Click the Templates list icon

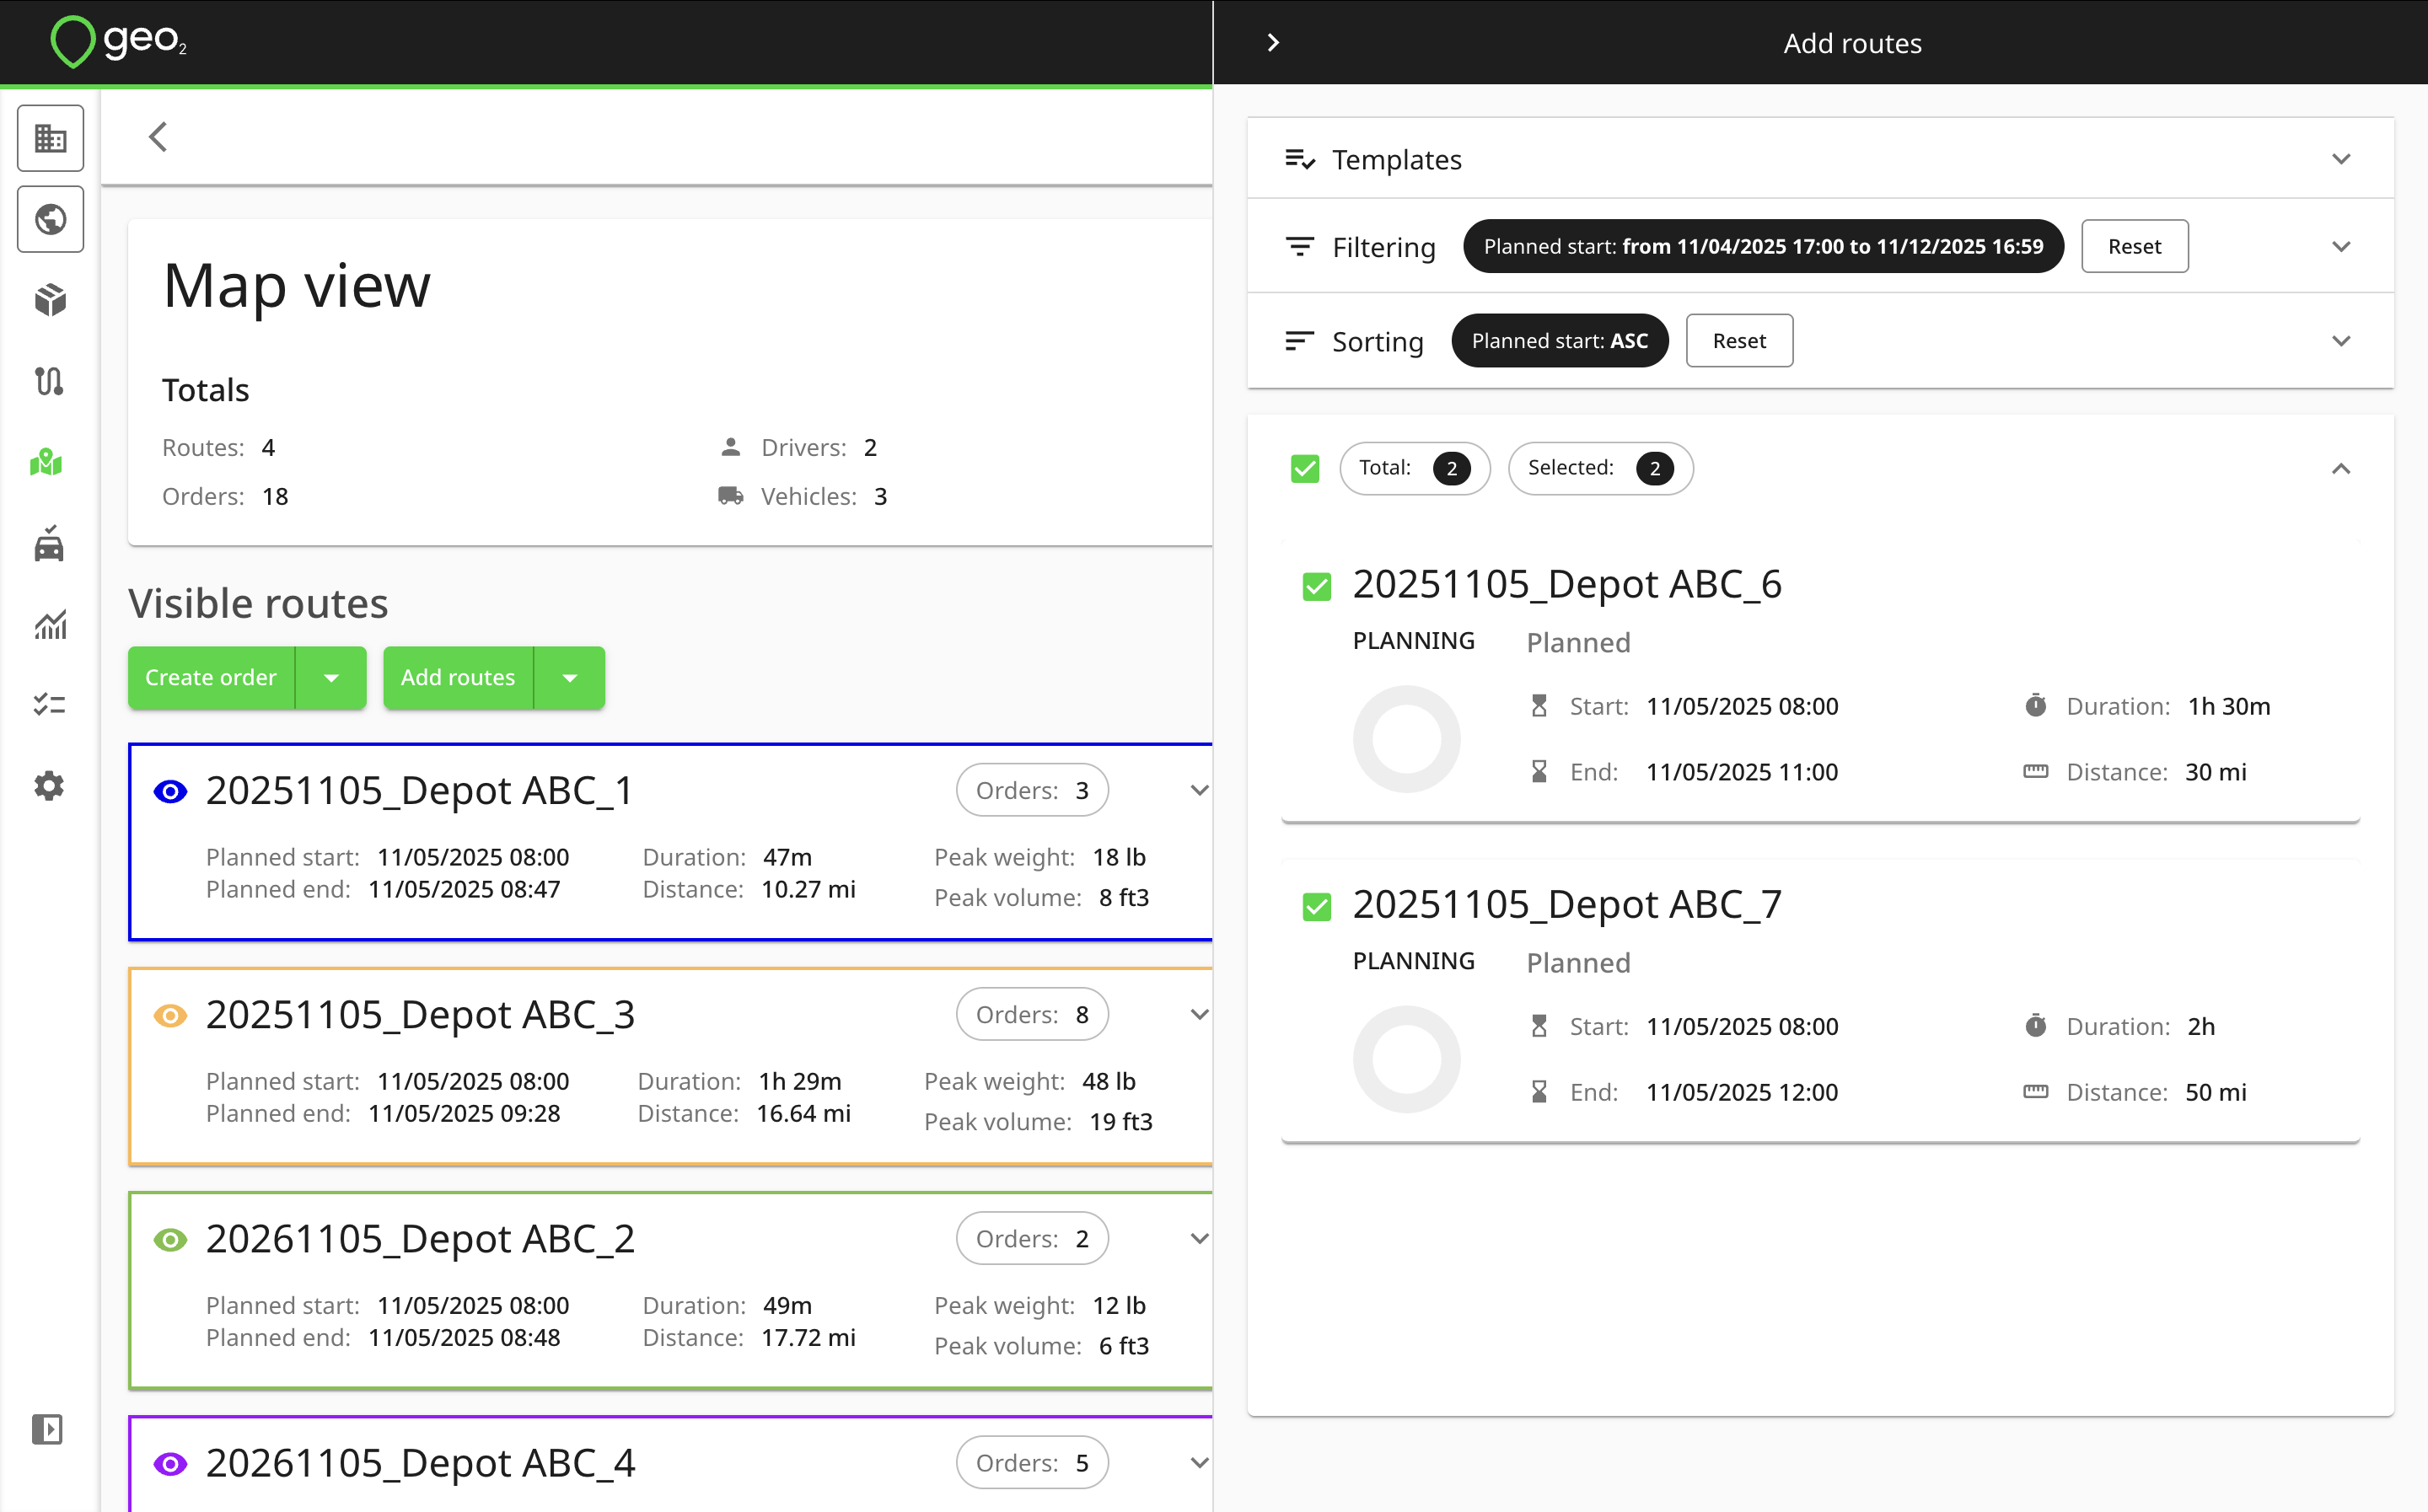click(1300, 159)
